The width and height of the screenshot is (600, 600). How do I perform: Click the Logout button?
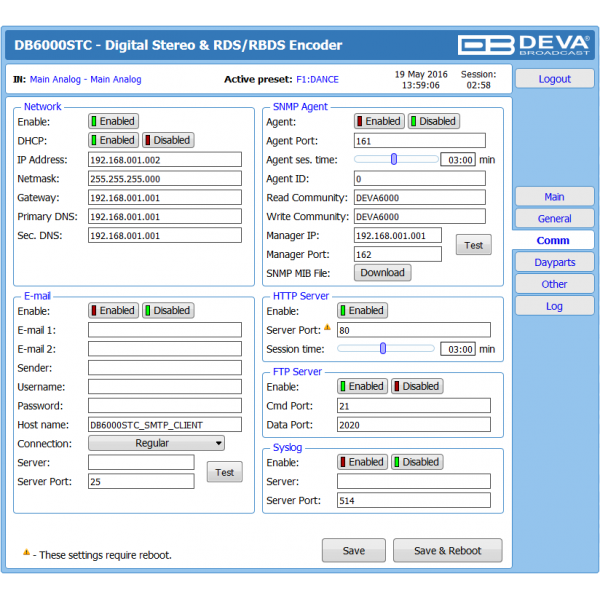click(554, 79)
